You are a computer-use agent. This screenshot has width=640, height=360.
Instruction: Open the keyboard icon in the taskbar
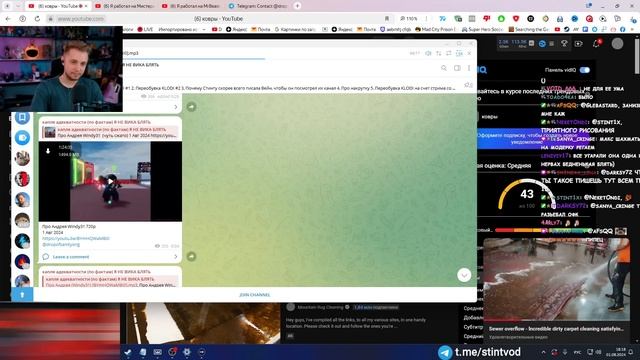coord(158,352)
